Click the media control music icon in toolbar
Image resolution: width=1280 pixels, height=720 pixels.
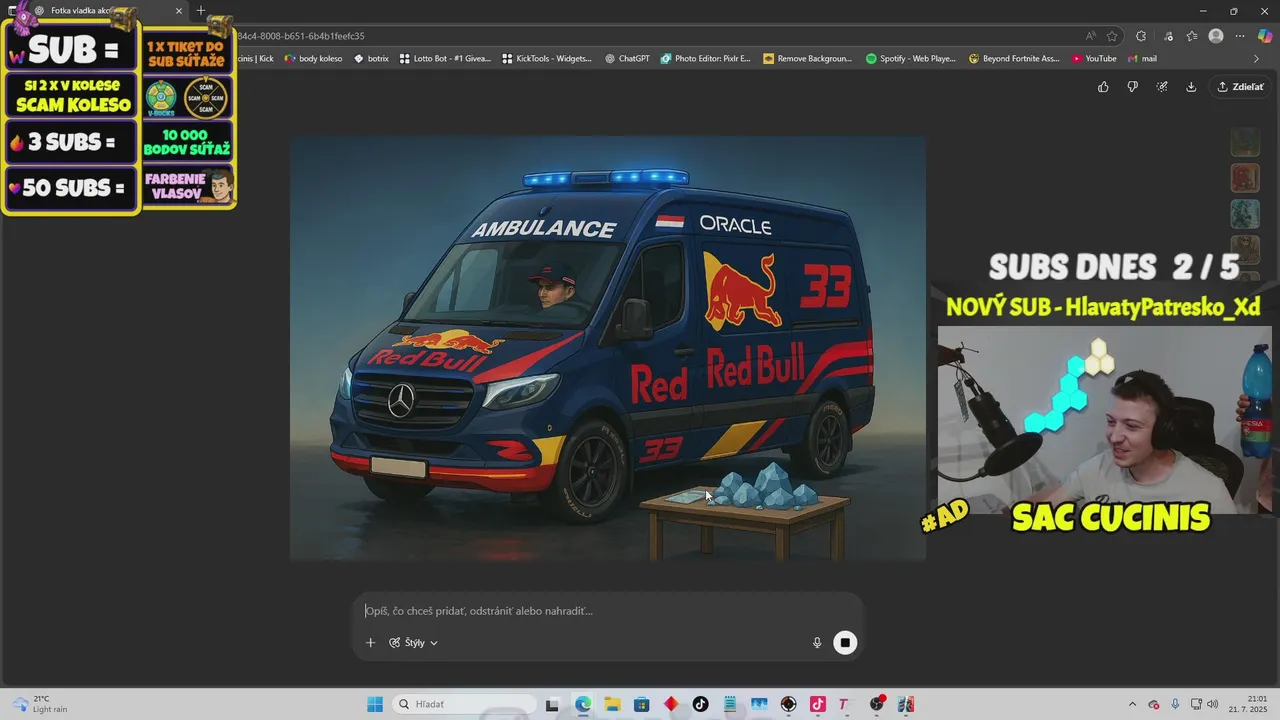pos(1167,36)
